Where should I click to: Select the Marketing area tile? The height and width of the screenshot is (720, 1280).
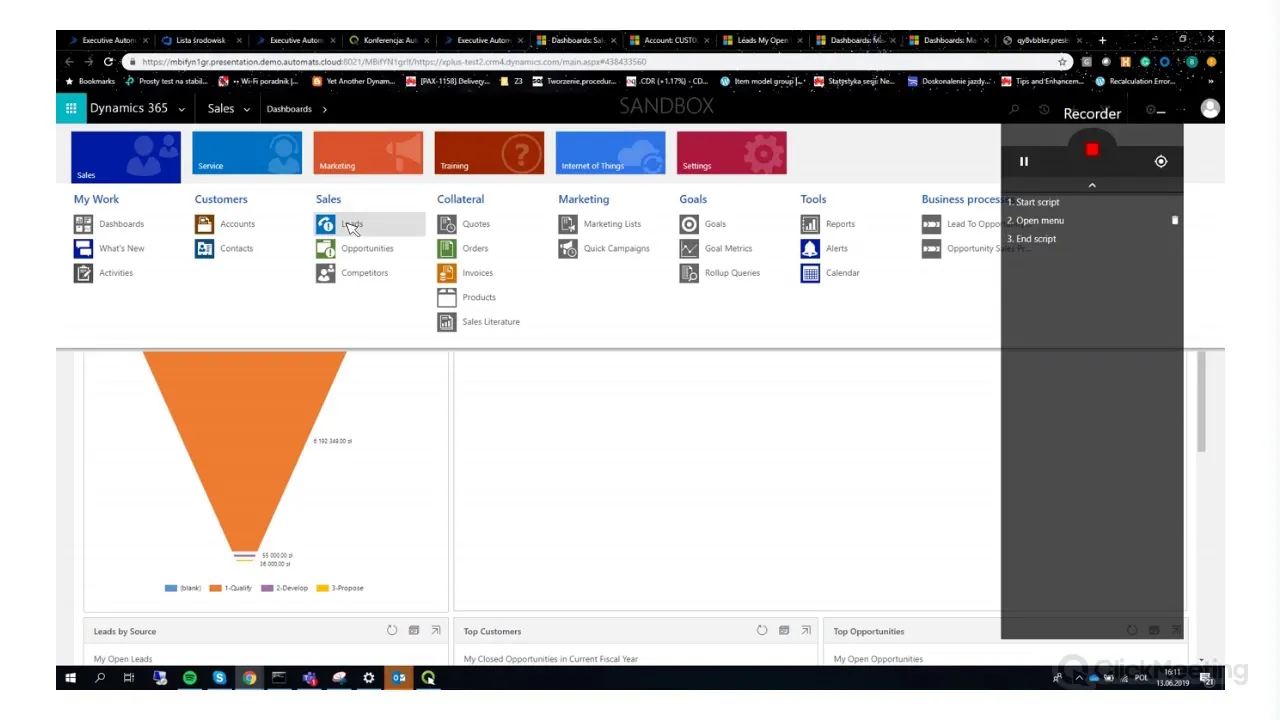[368, 154]
